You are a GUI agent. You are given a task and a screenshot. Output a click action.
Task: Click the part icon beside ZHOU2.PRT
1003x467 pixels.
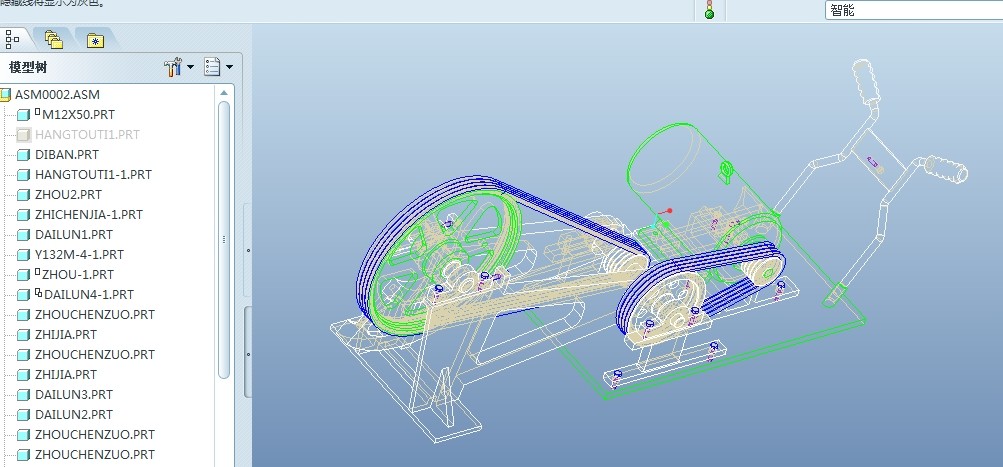24,194
